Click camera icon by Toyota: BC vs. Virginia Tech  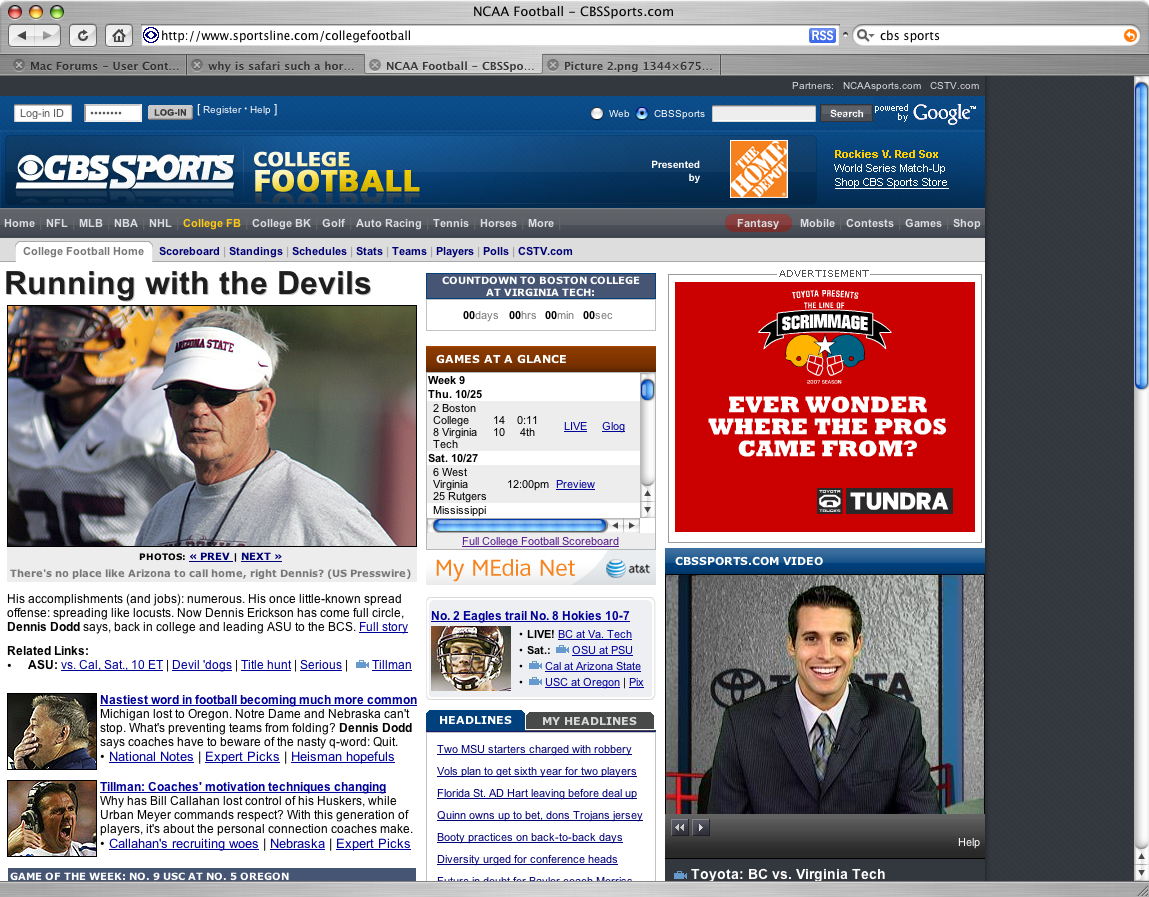pyautogui.click(x=680, y=875)
